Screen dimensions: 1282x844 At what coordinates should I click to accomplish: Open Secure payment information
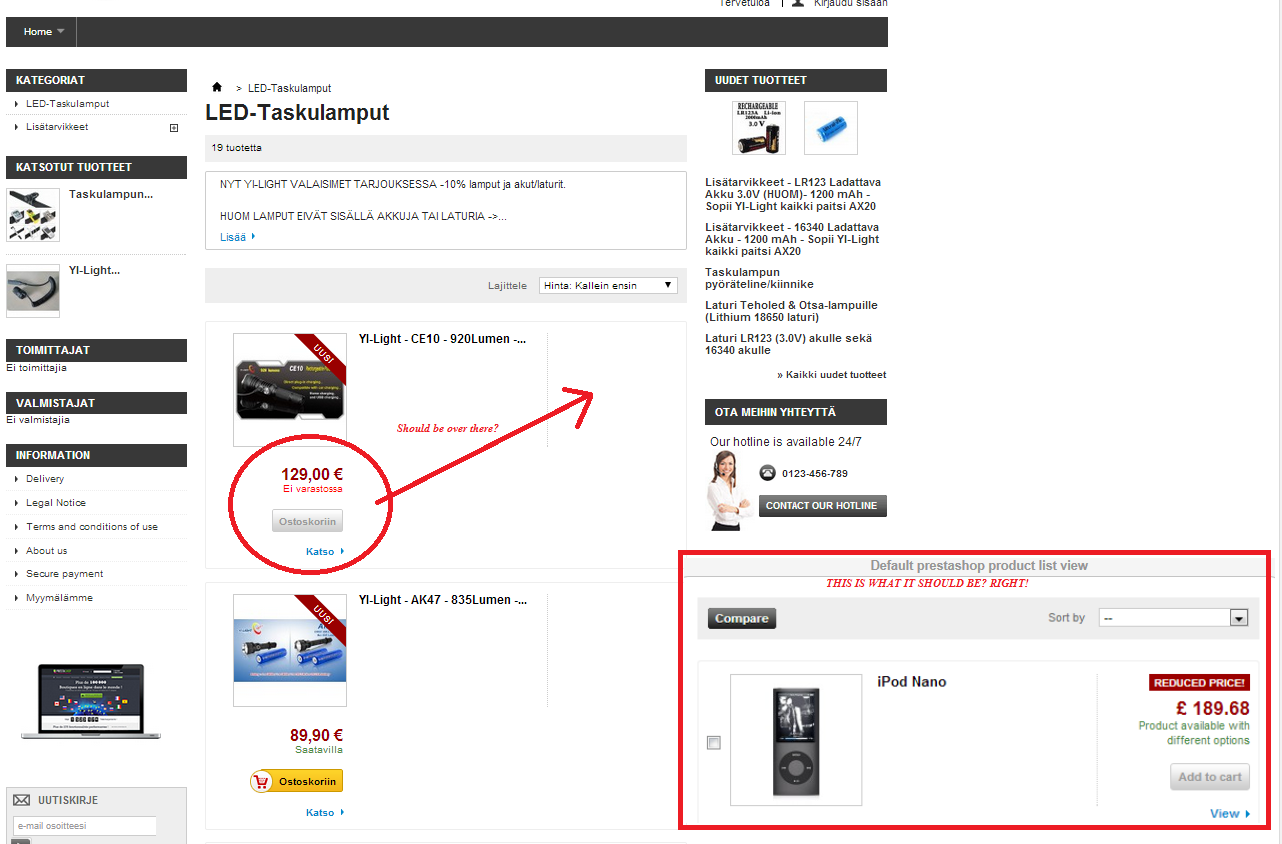[65, 574]
